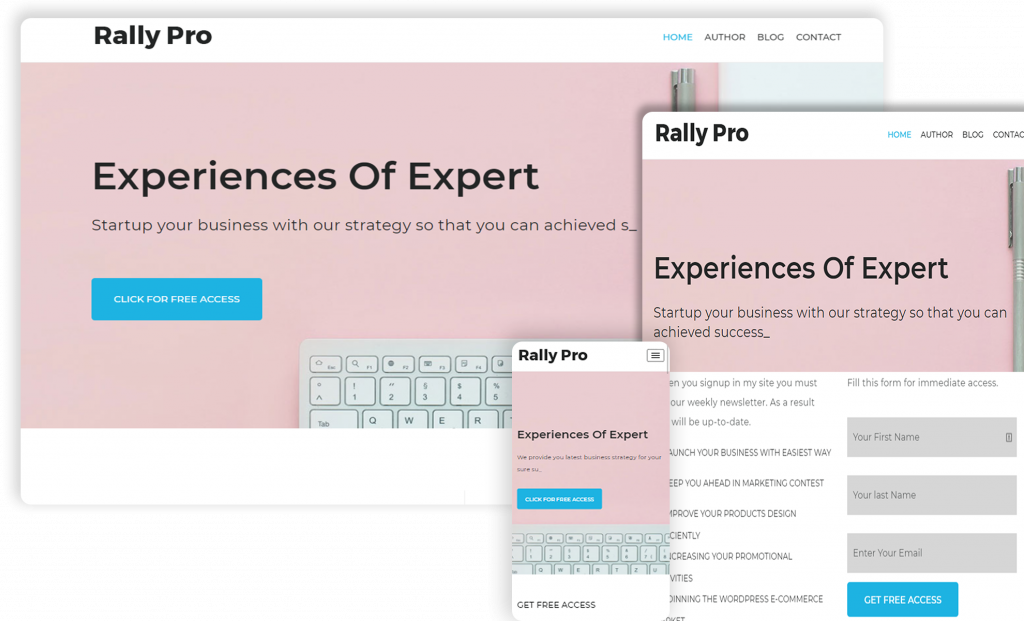Open BLOG in desktop preview navigation
1024x621 pixels.
[x=770, y=37]
